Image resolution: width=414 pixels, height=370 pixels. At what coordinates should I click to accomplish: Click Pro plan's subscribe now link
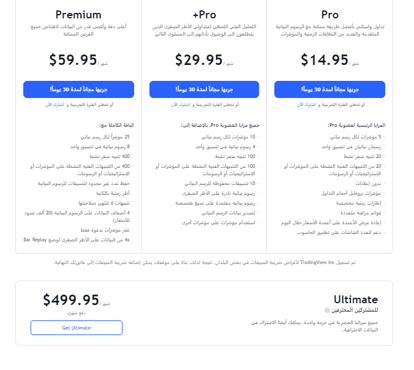[306, 105]
